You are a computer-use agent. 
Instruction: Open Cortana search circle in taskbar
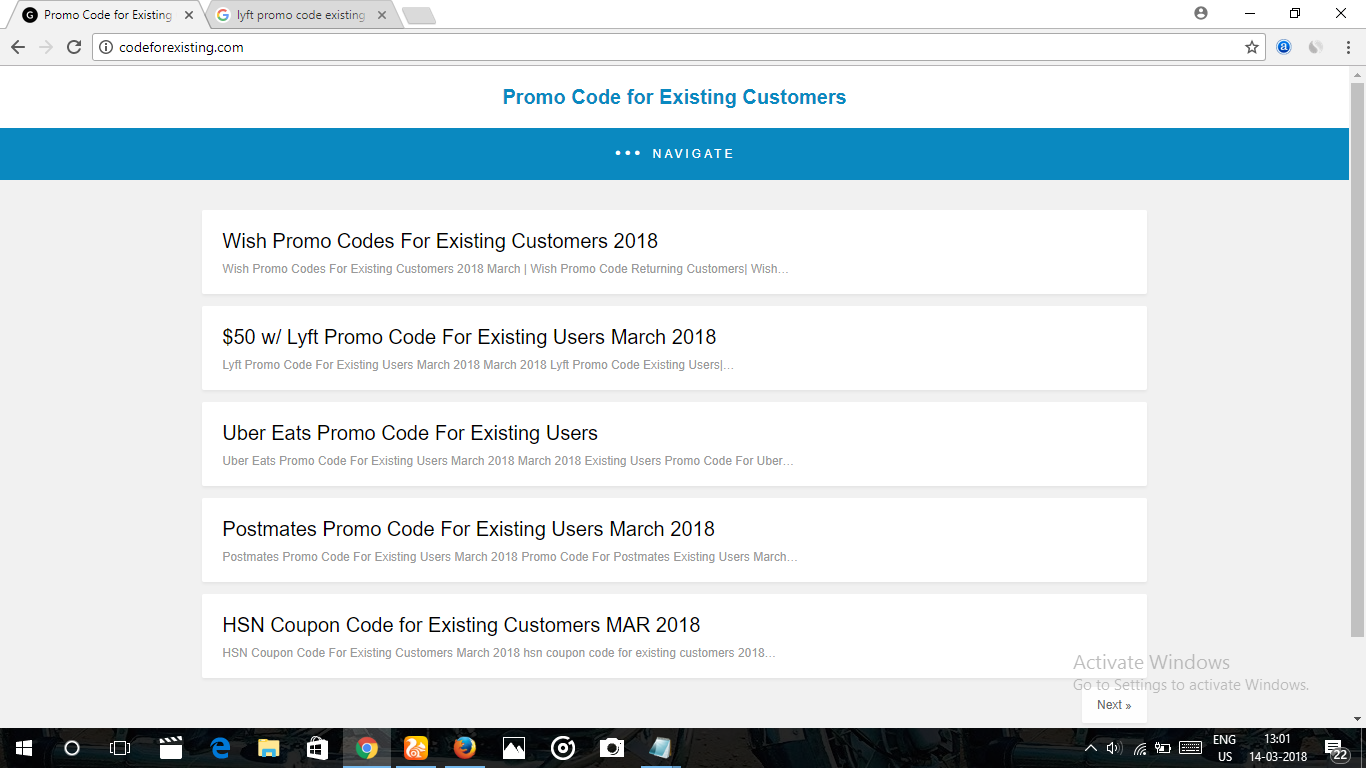71,748
